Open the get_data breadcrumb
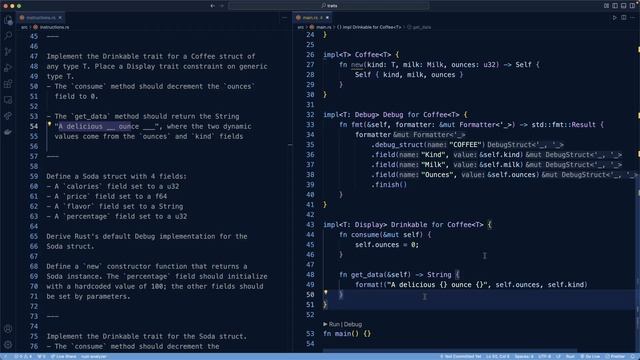Image resolution: width=640 pixels, height=360 pixels. 419,27
